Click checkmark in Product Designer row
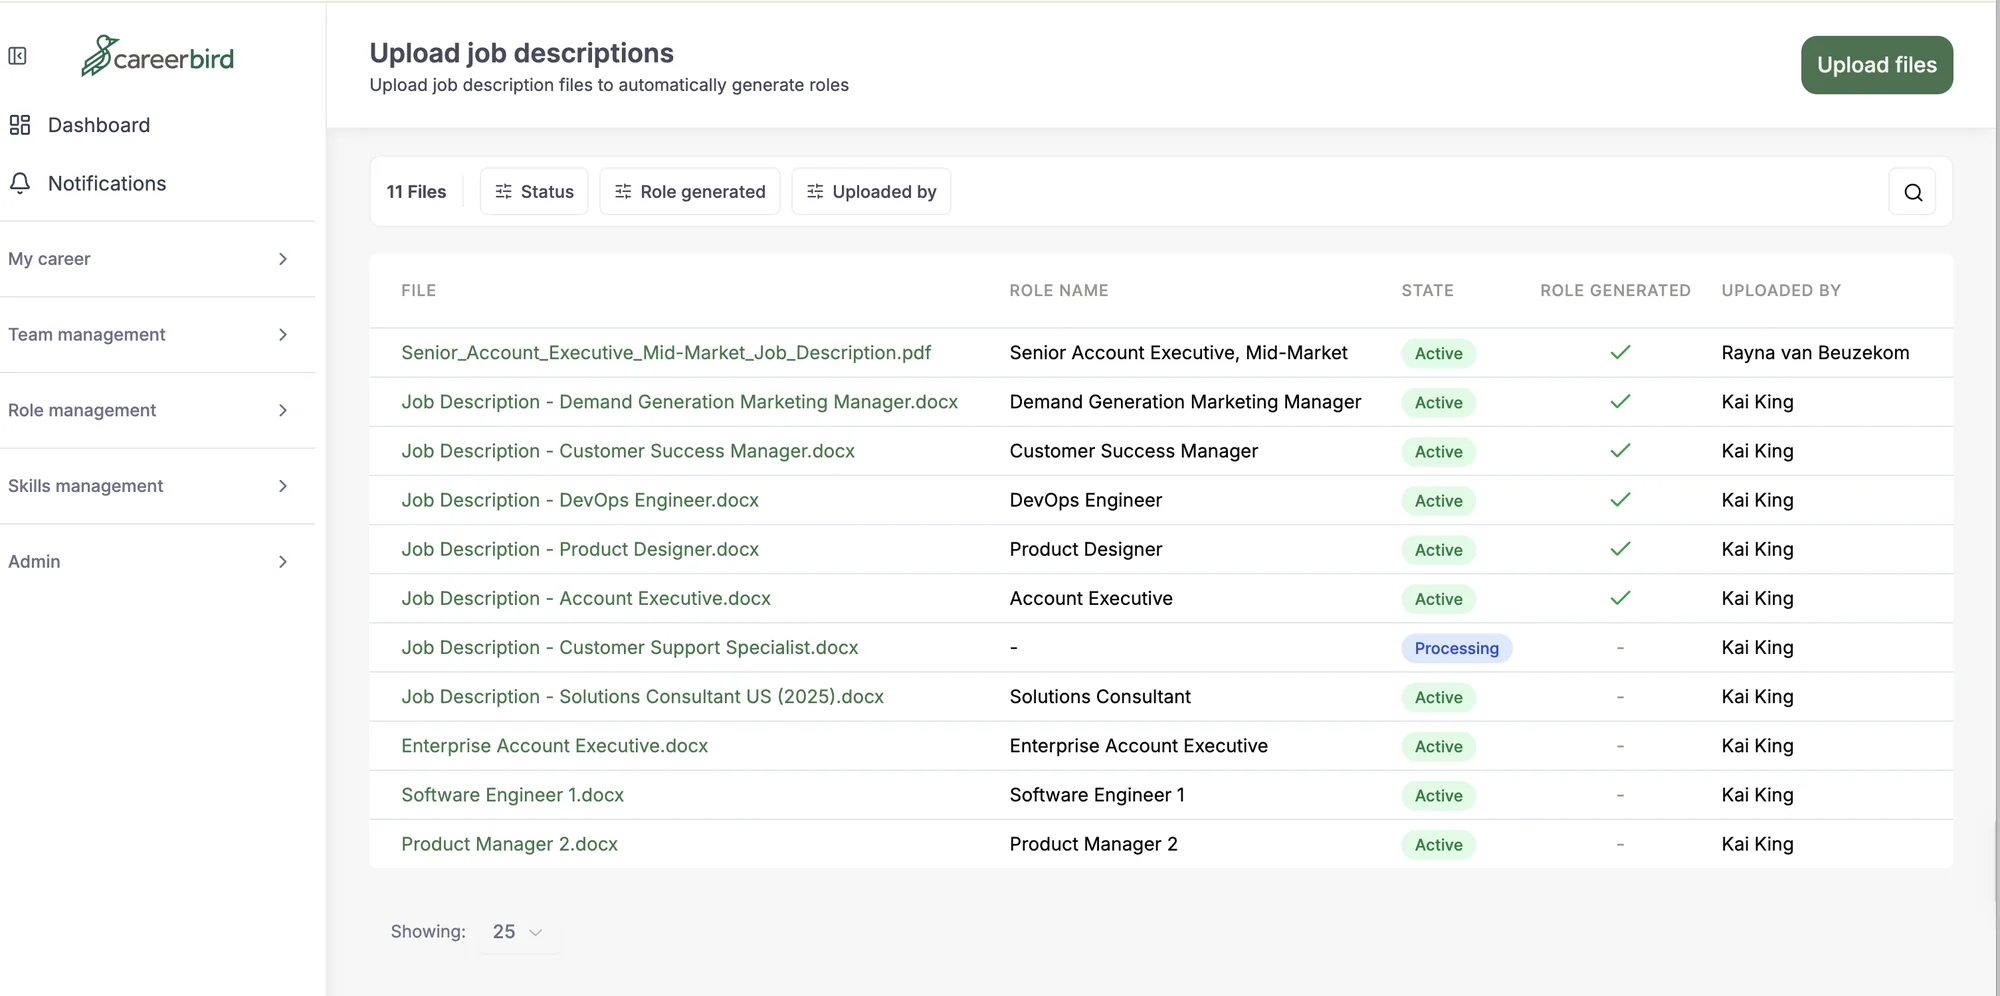2000x996 pixels. pyautogui.click(x=1620, y=549)
